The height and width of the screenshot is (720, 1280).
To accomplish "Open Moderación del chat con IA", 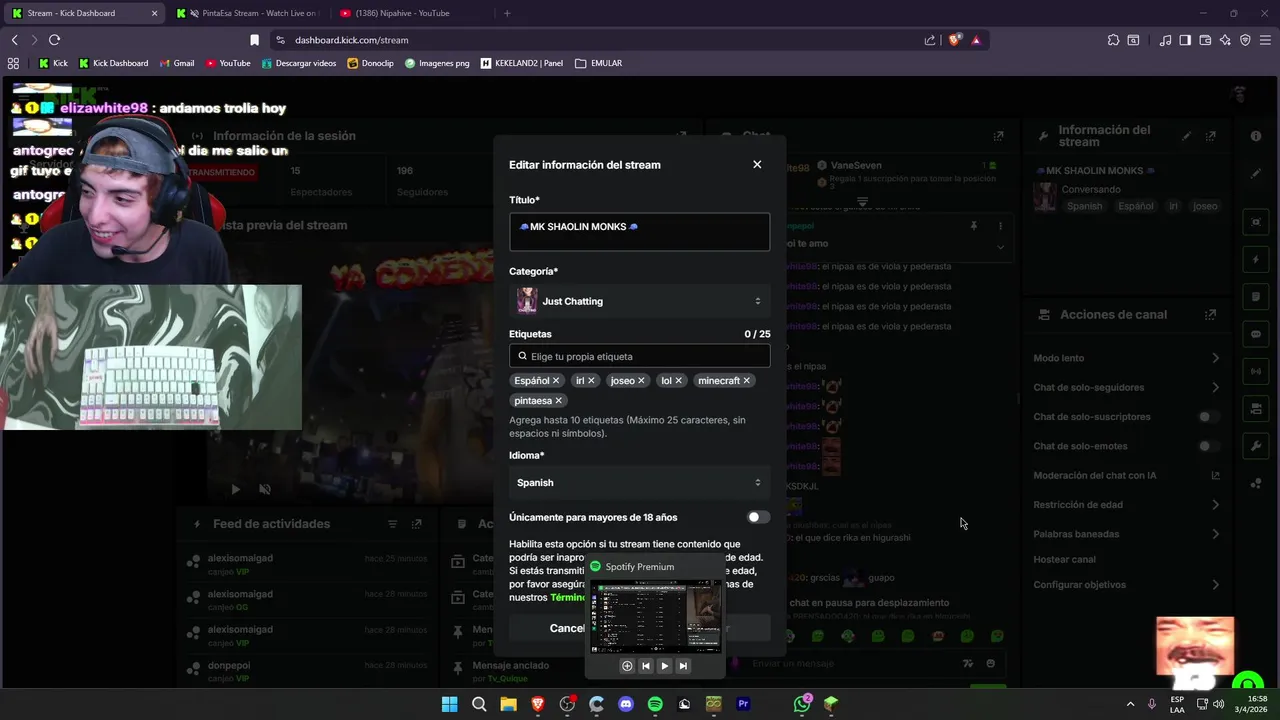I will [1126, 475].
